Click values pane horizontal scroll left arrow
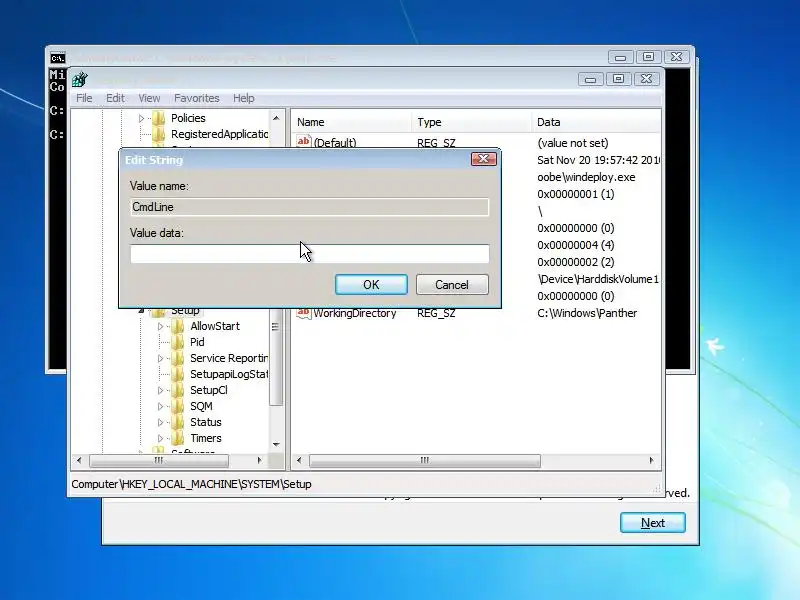Image resolution: width=800 pixels, height=600 pixels. [x=299, y=460]
